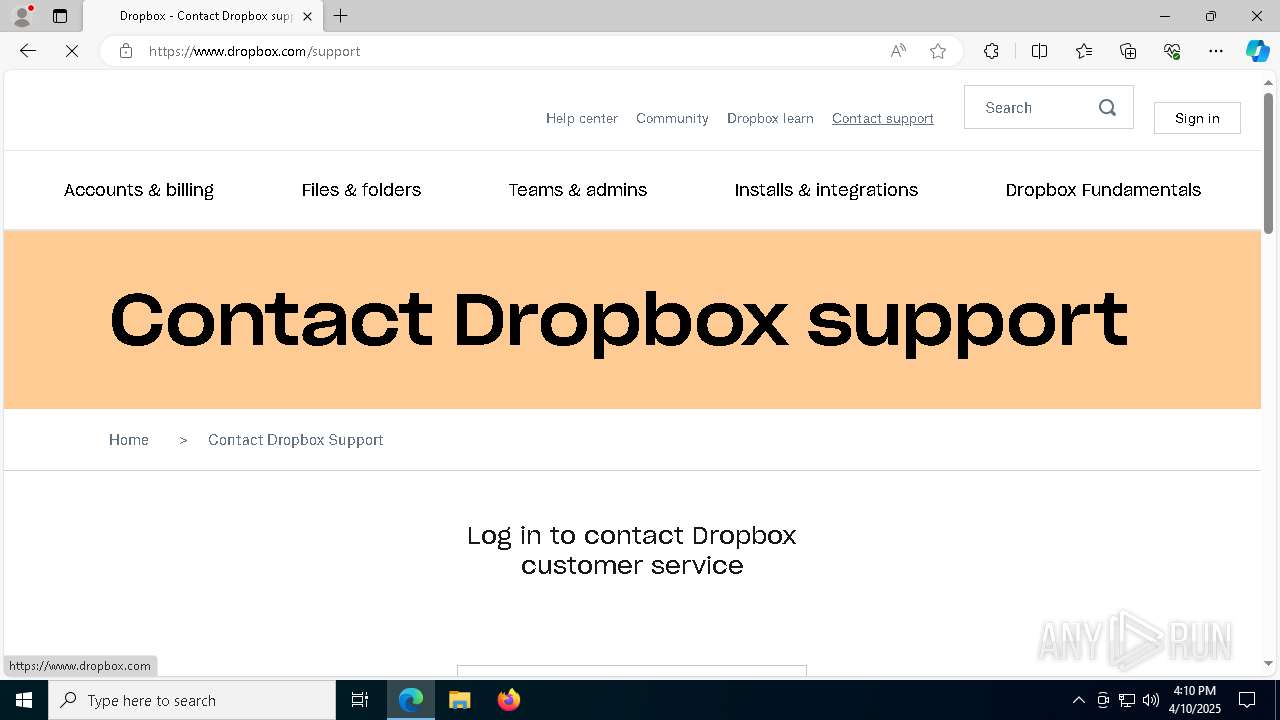
Task: Open Installs & integrations menu
Action: click(x=826, y=190)
